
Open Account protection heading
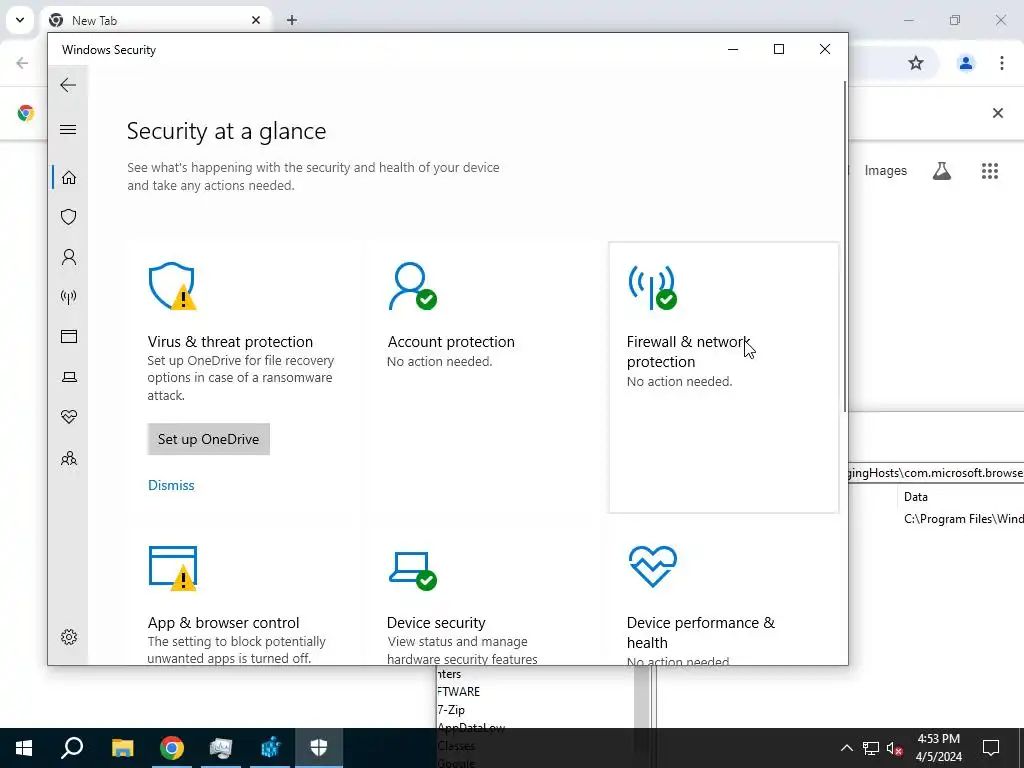[451, 342]
